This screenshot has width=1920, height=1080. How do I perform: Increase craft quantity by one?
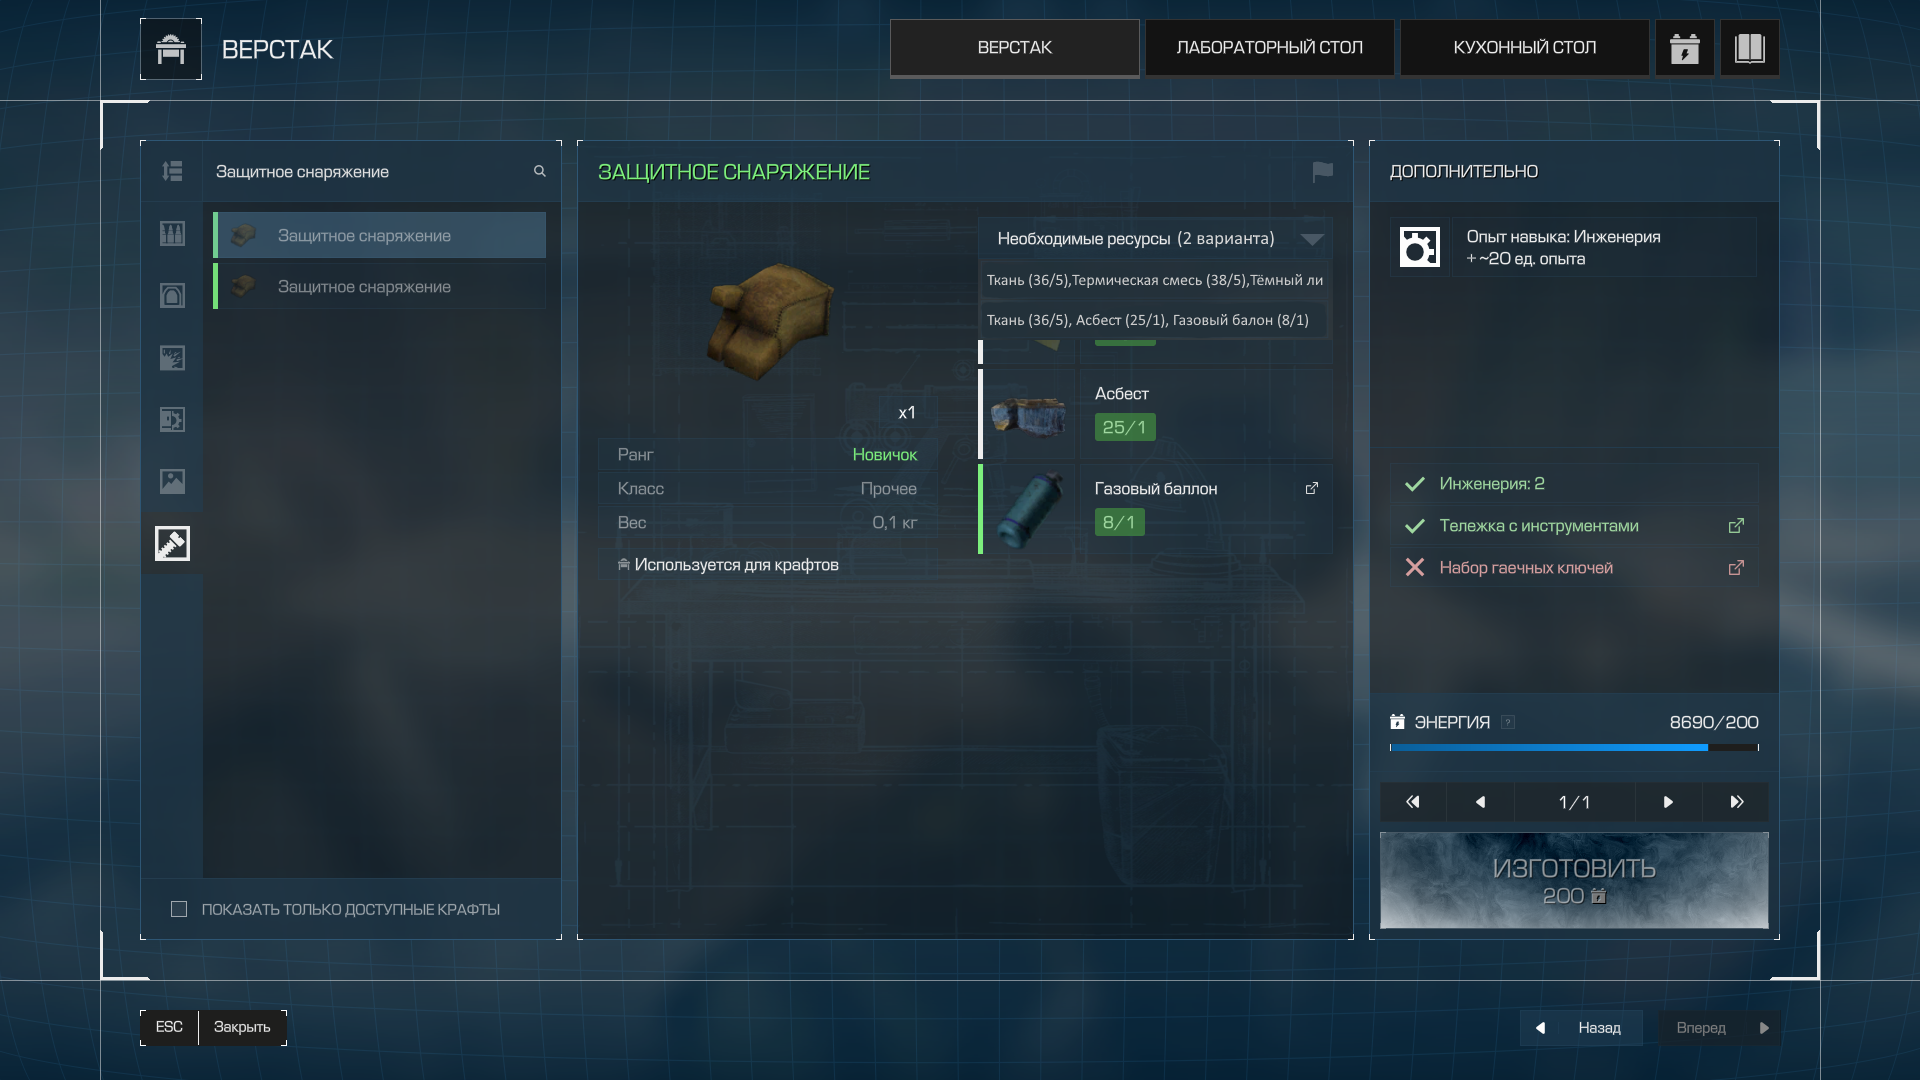(1668, 802)
